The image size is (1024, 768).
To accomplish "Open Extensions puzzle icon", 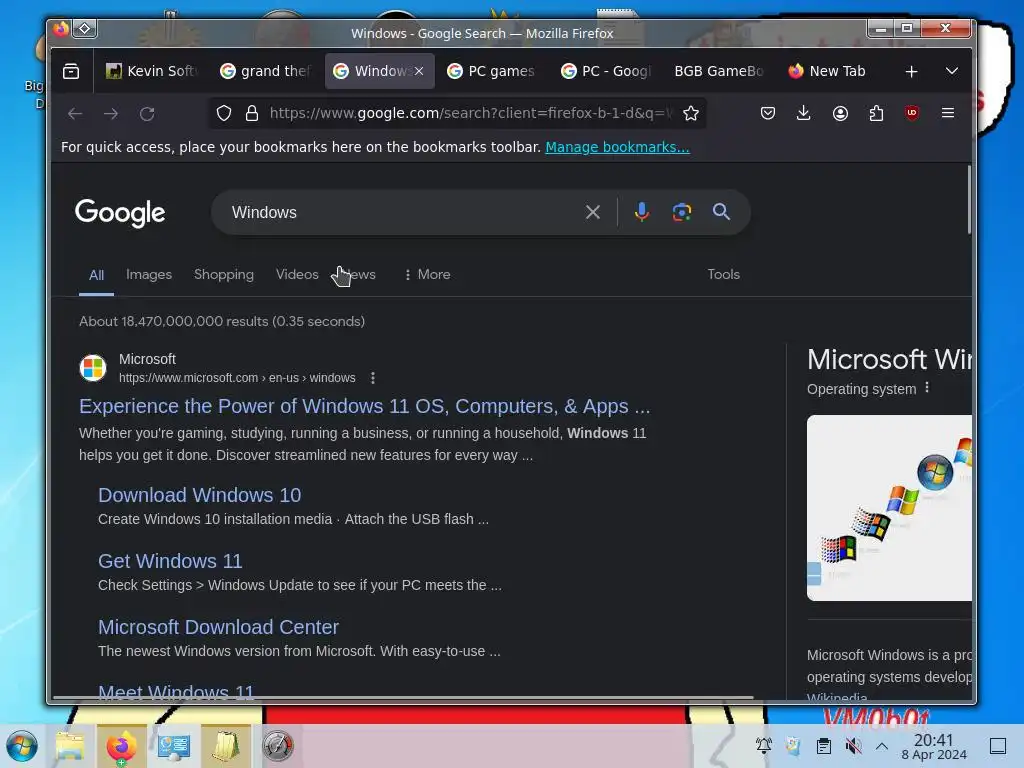I will 876,114.
